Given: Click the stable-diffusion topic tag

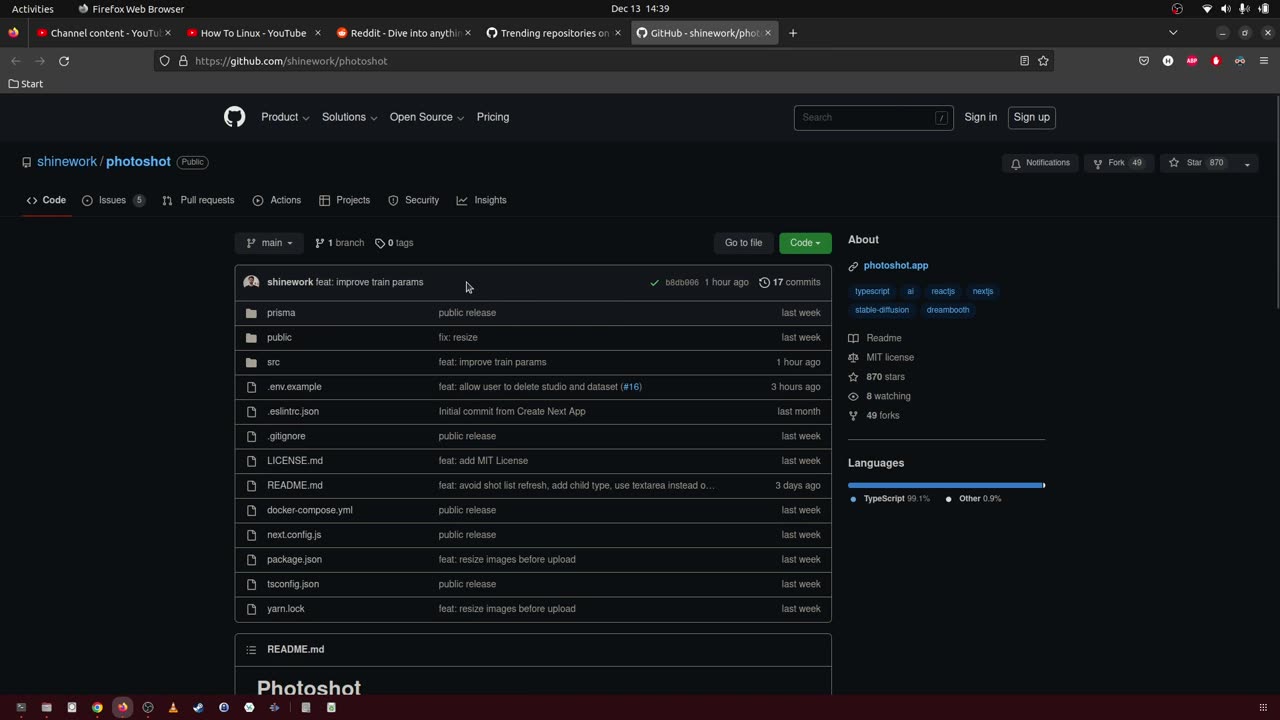Looking at the screenshot, I should click(x=882, y=310).
